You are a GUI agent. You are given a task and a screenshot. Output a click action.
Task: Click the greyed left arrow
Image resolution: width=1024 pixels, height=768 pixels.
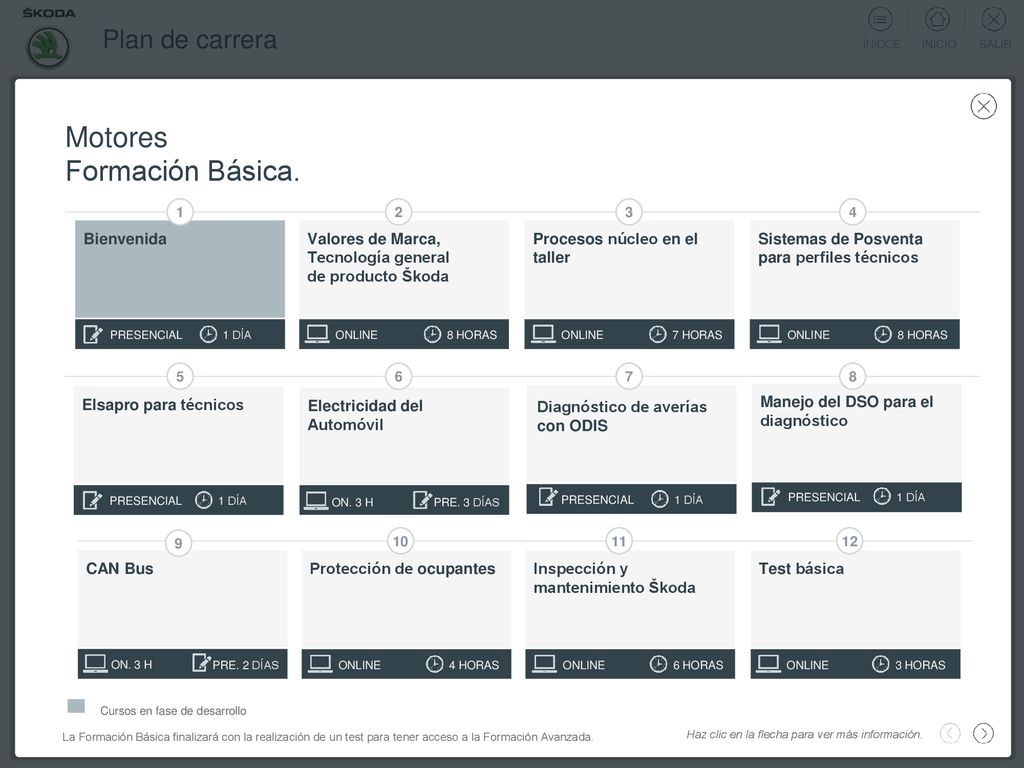pos(950,733)
